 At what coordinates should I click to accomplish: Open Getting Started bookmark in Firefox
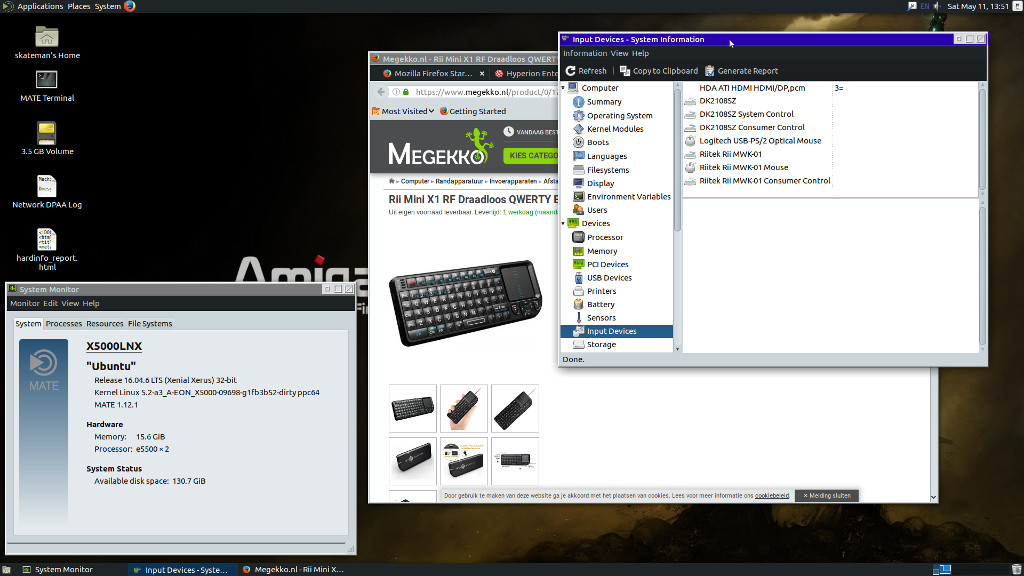click(473, 112)
